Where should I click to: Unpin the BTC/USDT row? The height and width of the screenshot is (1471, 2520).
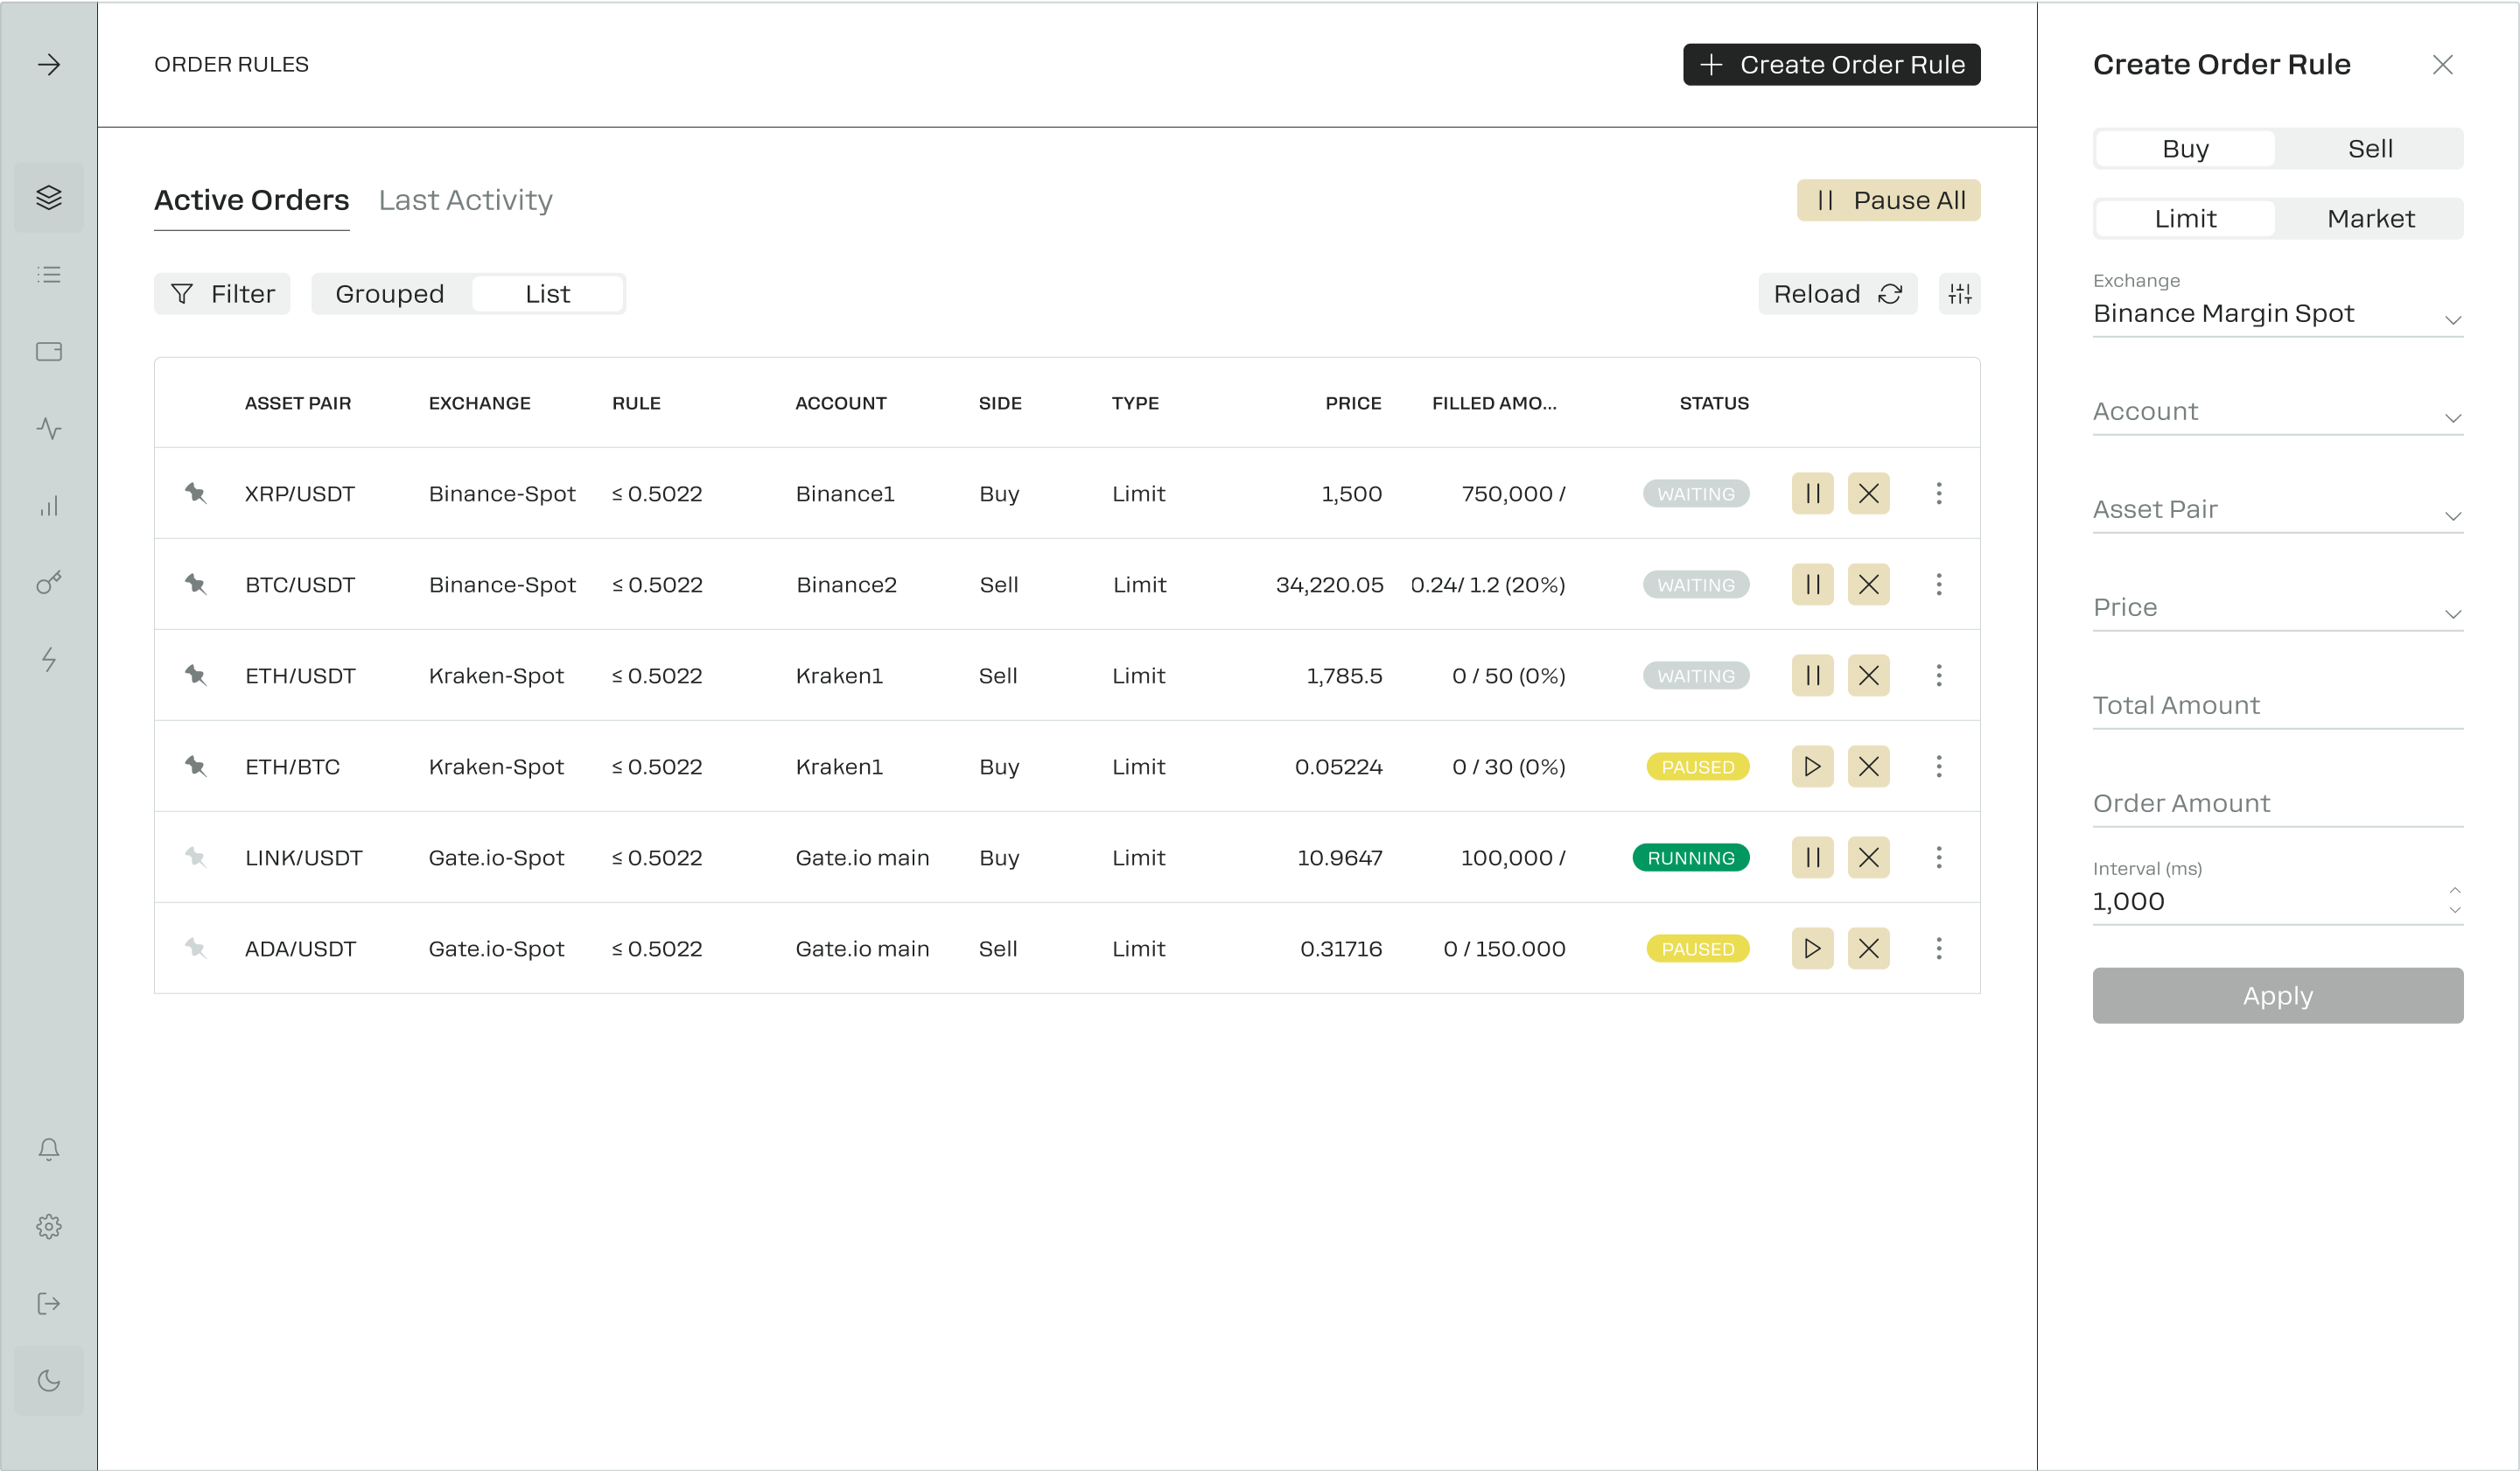click(x=195, y=584)
